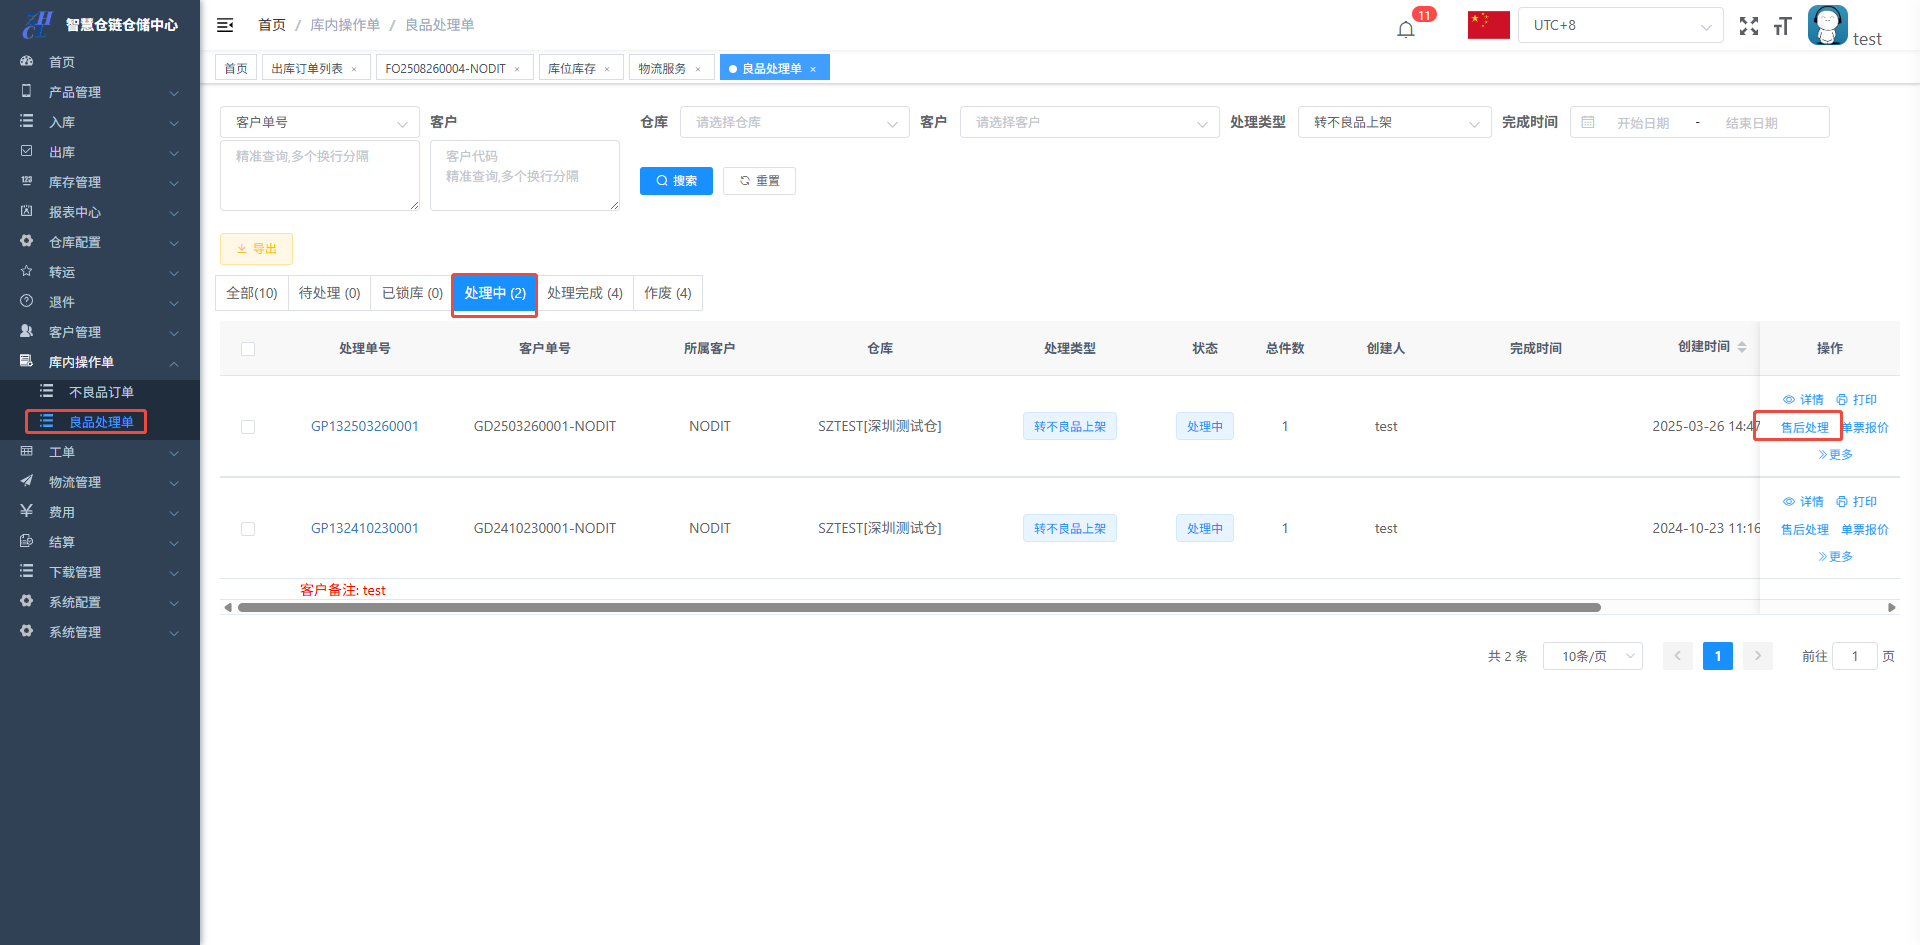Click the notification bell icon

click(1405, 28)
